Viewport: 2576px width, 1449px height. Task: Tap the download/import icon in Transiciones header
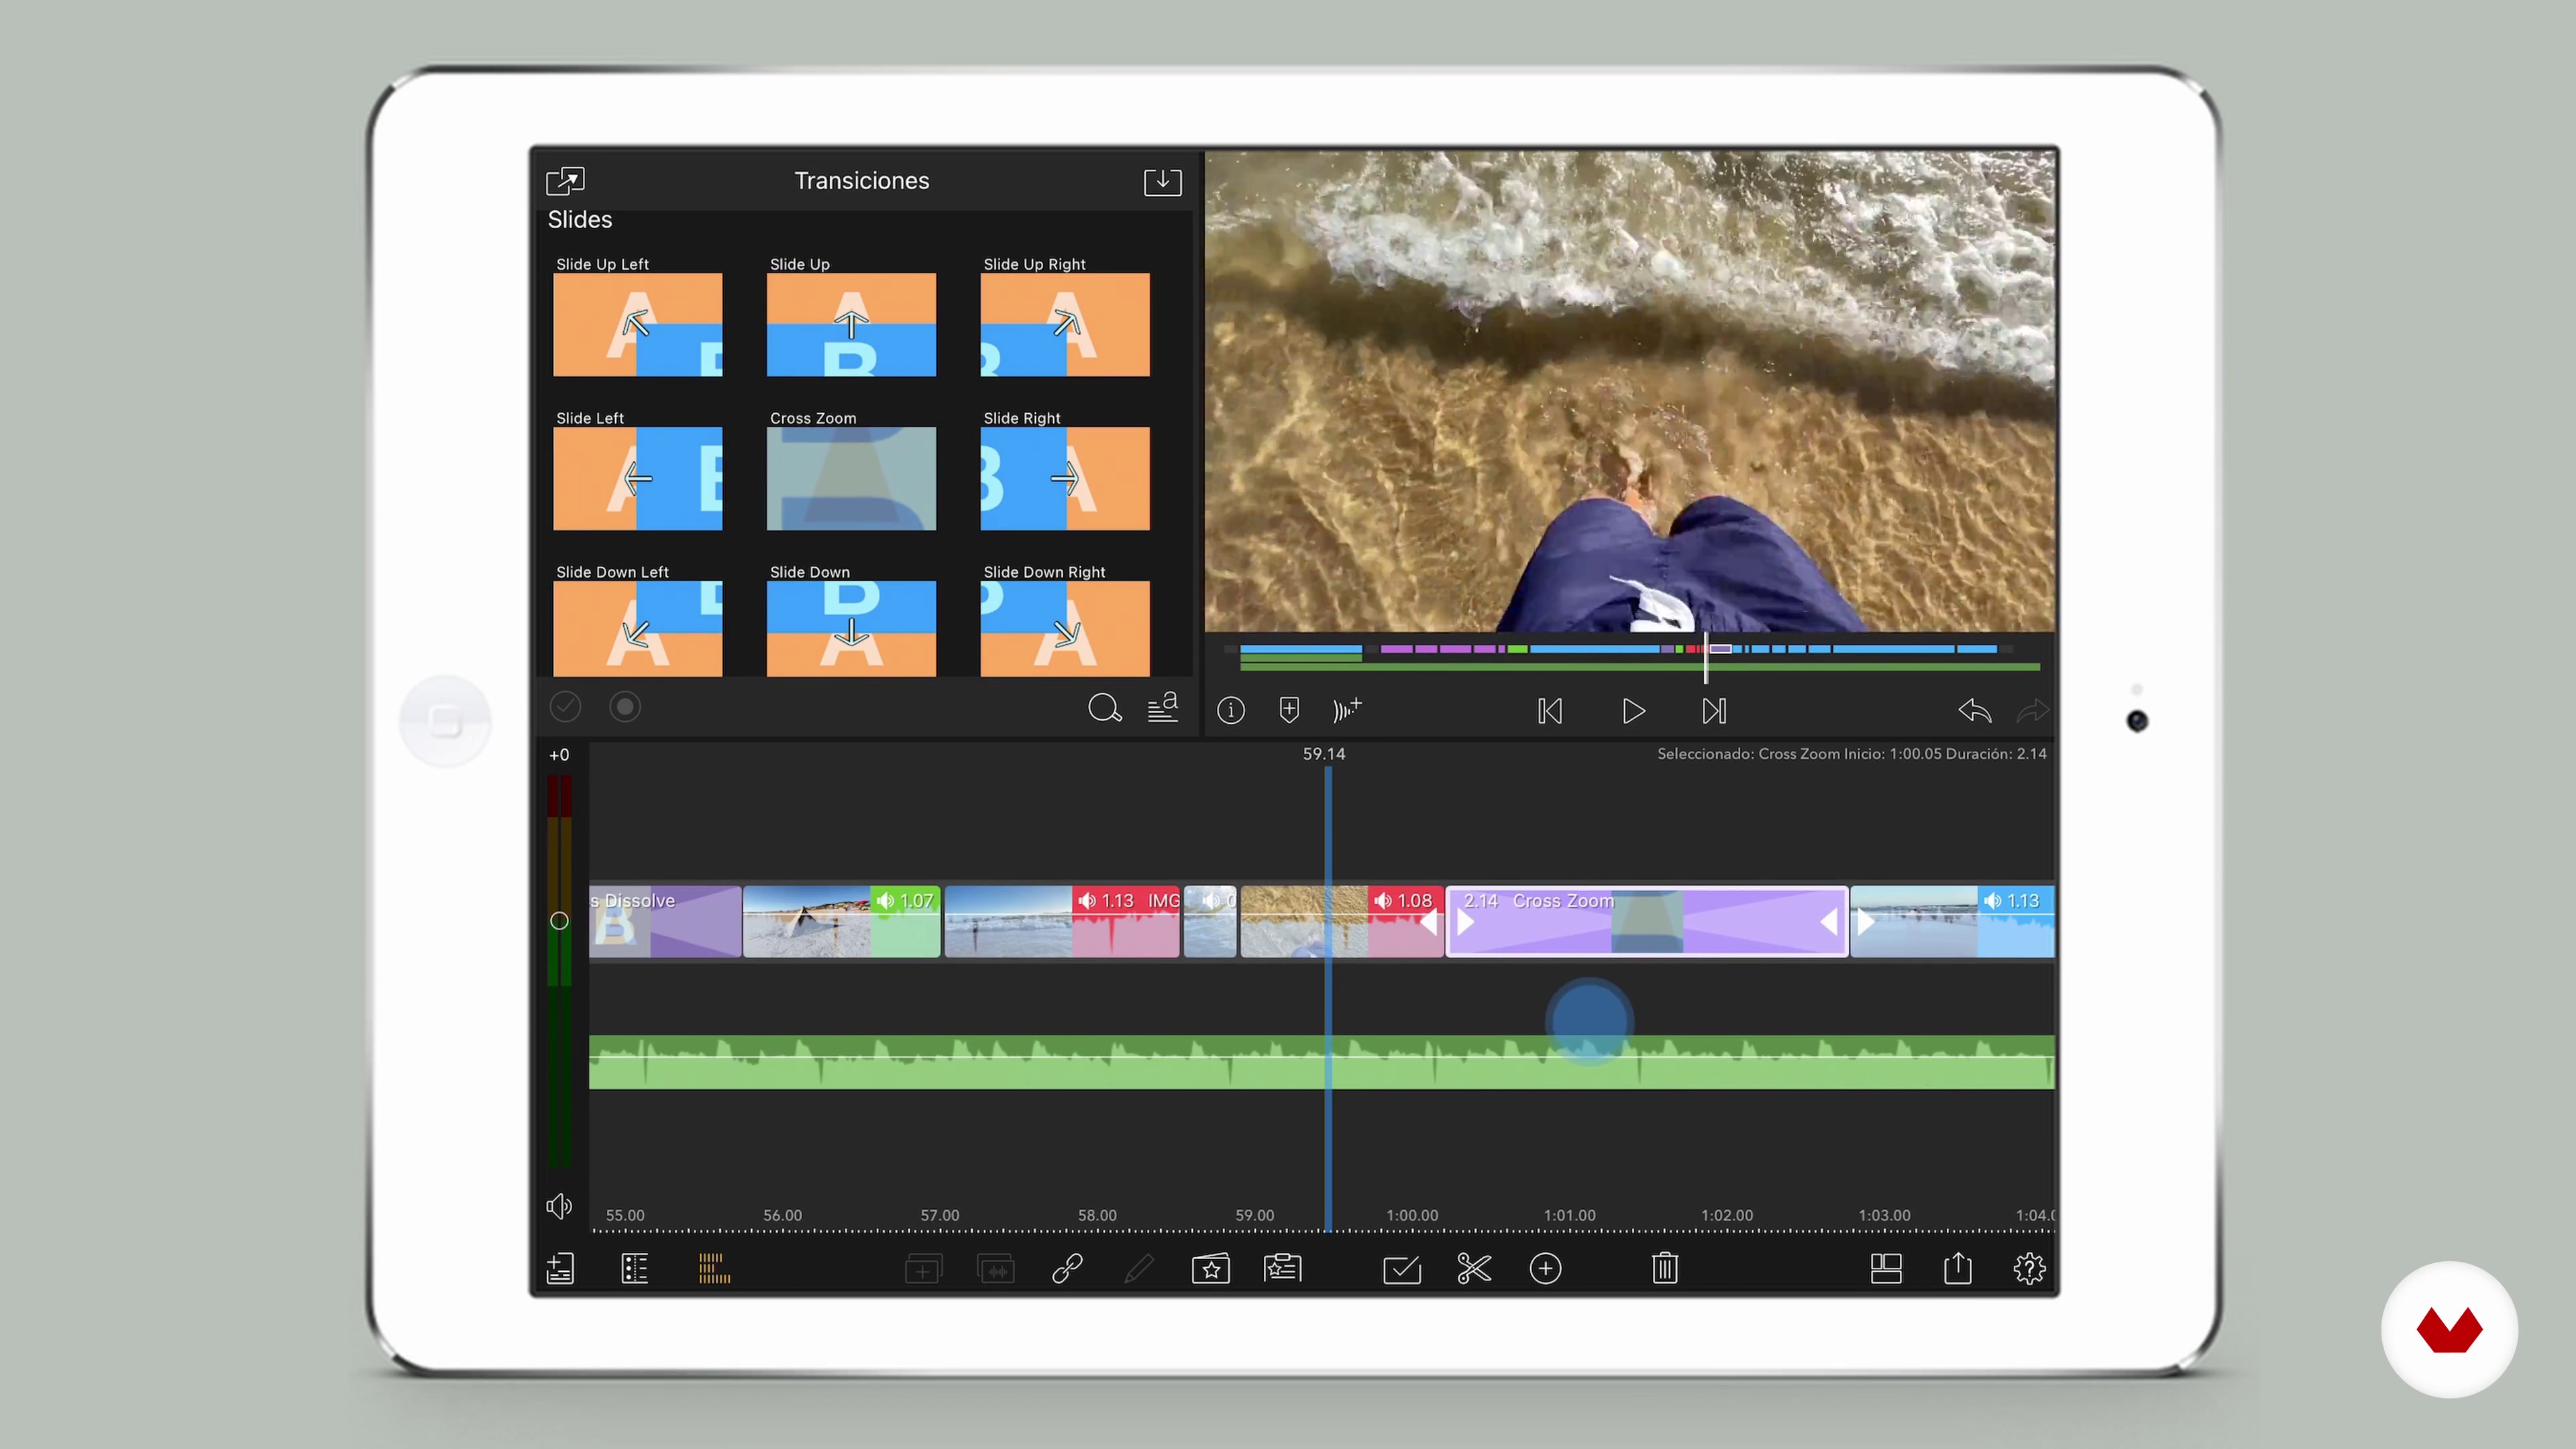1162,182
